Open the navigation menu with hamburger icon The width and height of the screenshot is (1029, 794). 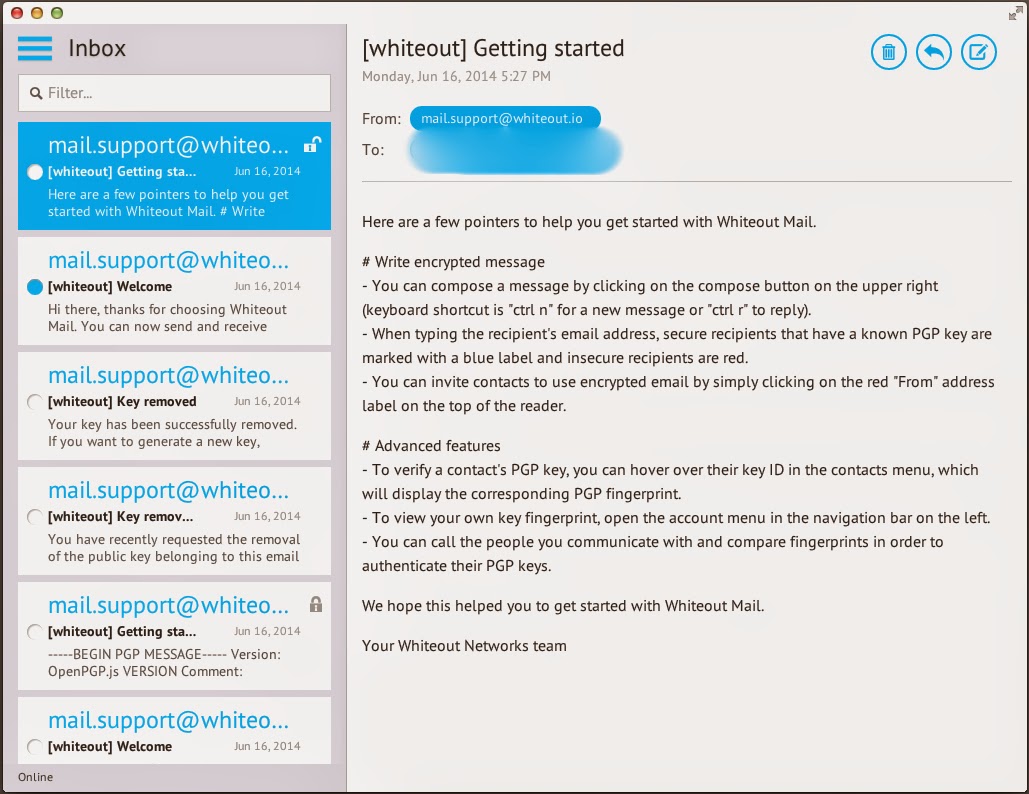coord(35,46)
